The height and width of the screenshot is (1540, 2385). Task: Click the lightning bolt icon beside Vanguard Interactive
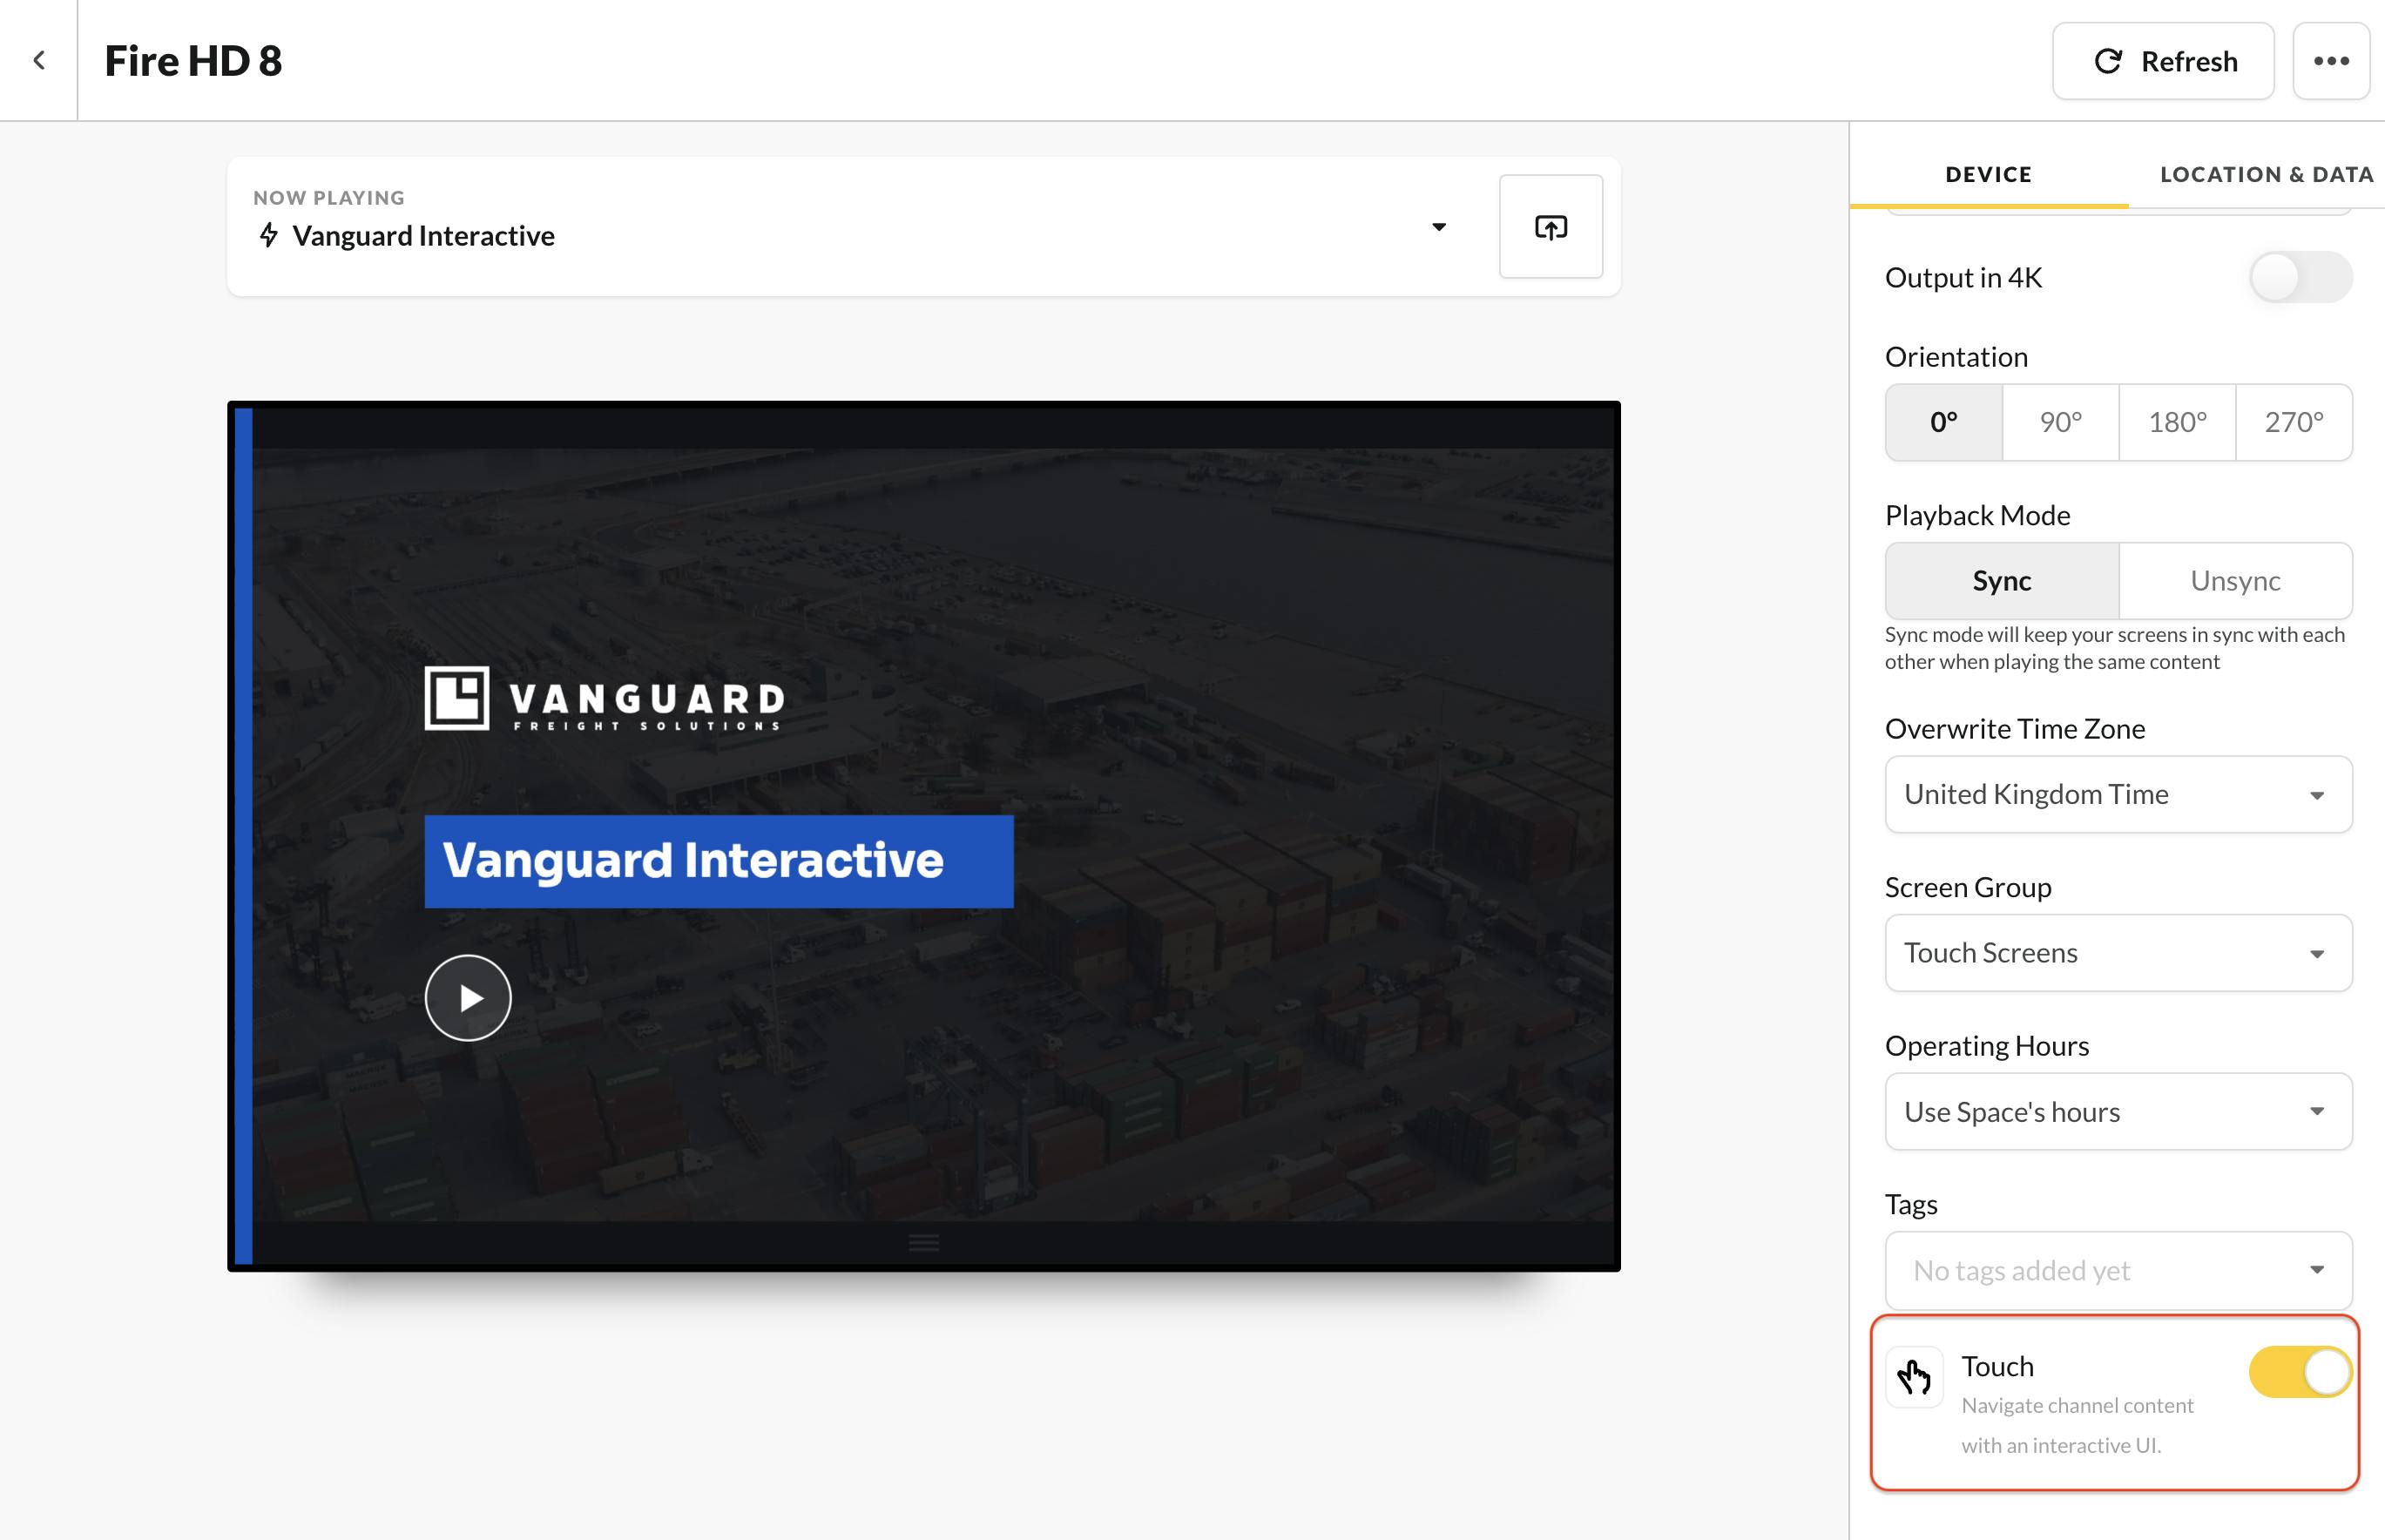pos(268,235)
